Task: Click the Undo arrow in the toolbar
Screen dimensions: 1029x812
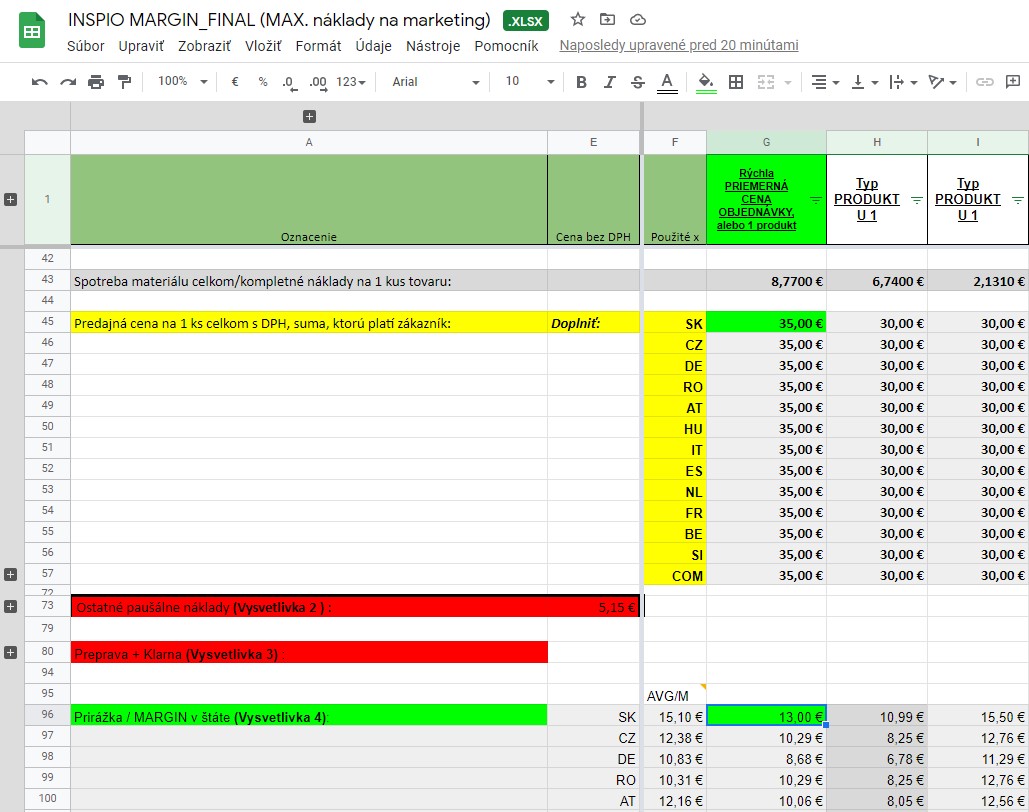Action: coord(39,82)
